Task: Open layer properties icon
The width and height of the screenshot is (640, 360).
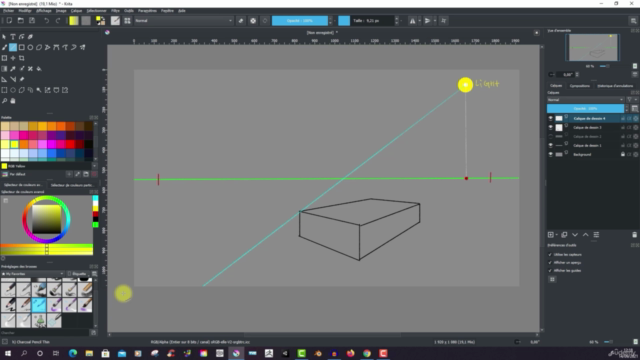Action: 596,235
